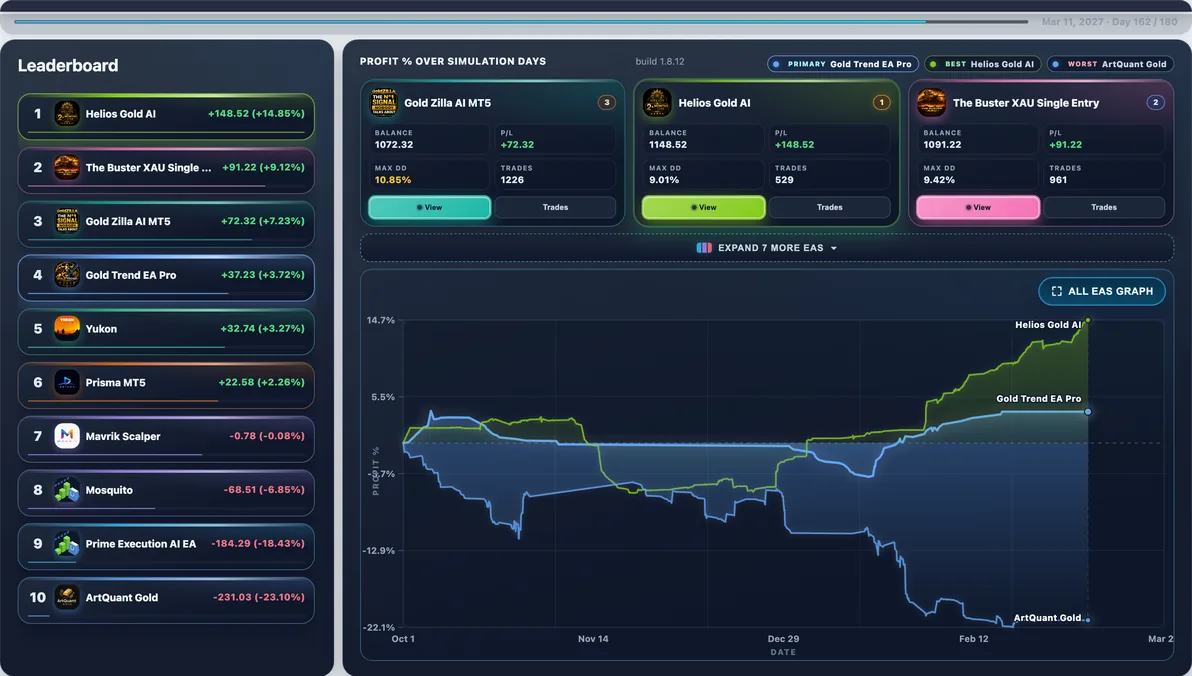Image resolution: width=1192 pixels, height=676 pixels.
Task: Click the Prisma MT5 leaderboard logo
Action: point(67,382)
